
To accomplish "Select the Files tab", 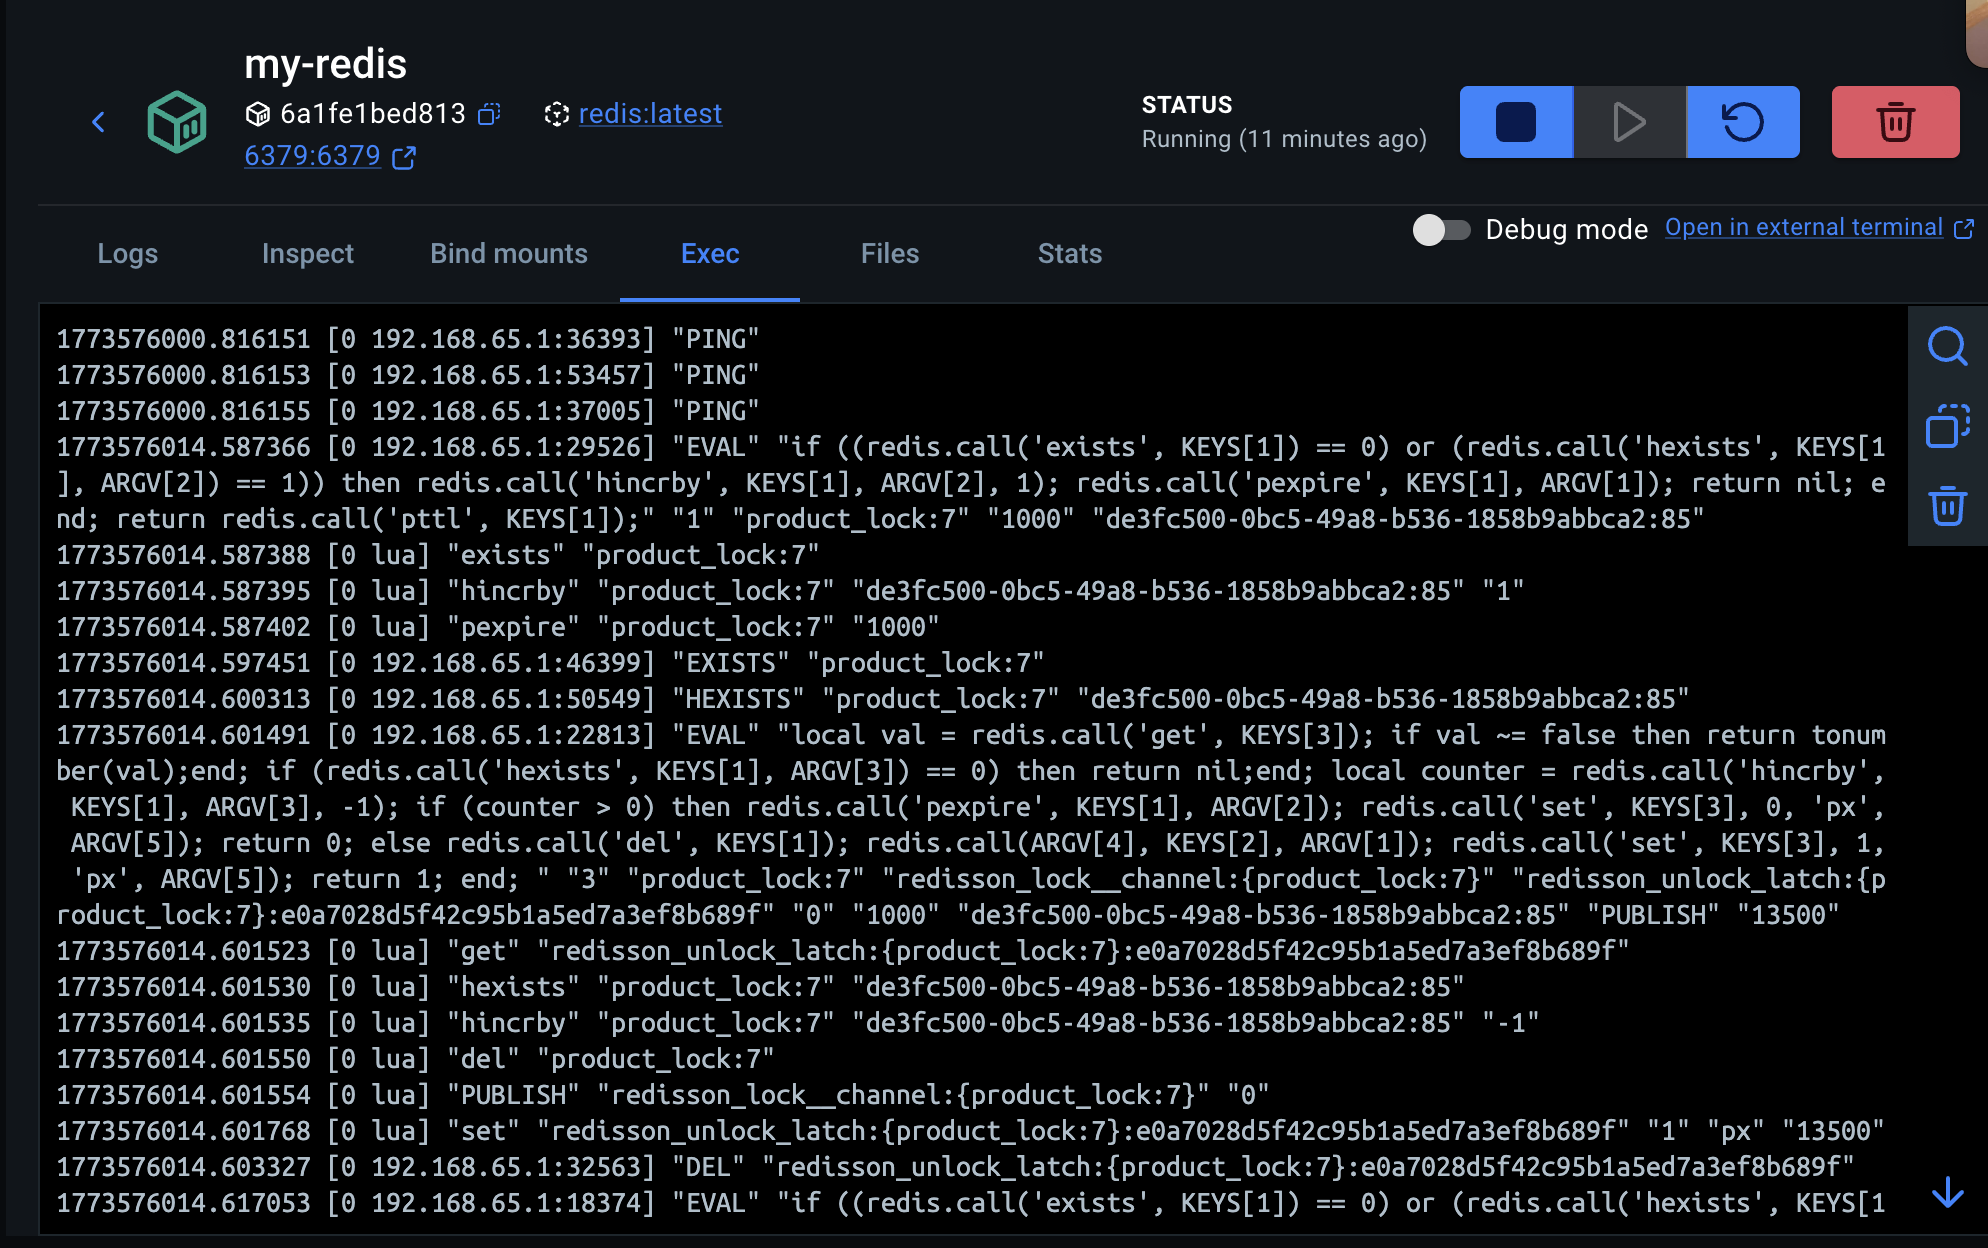I will [x=889, y=254].
